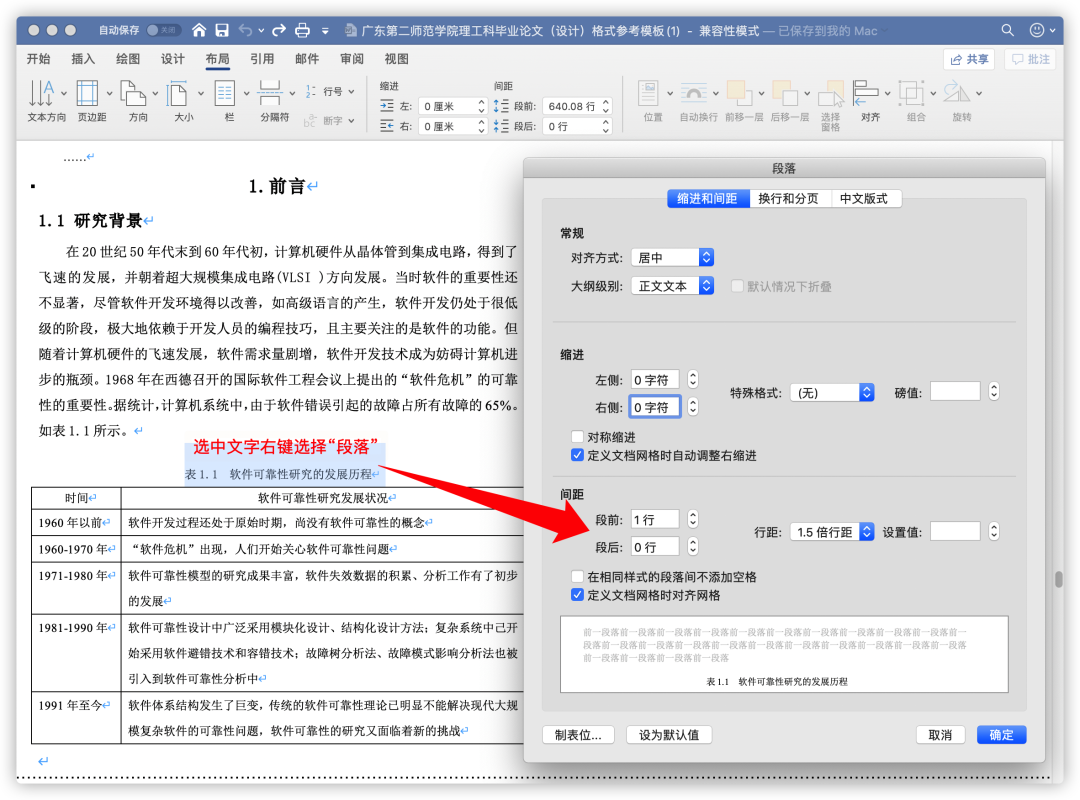Switch to the 换行和分页 tab
The width and height of the screenshot is (1080, 800).
(x=788, y=199)
